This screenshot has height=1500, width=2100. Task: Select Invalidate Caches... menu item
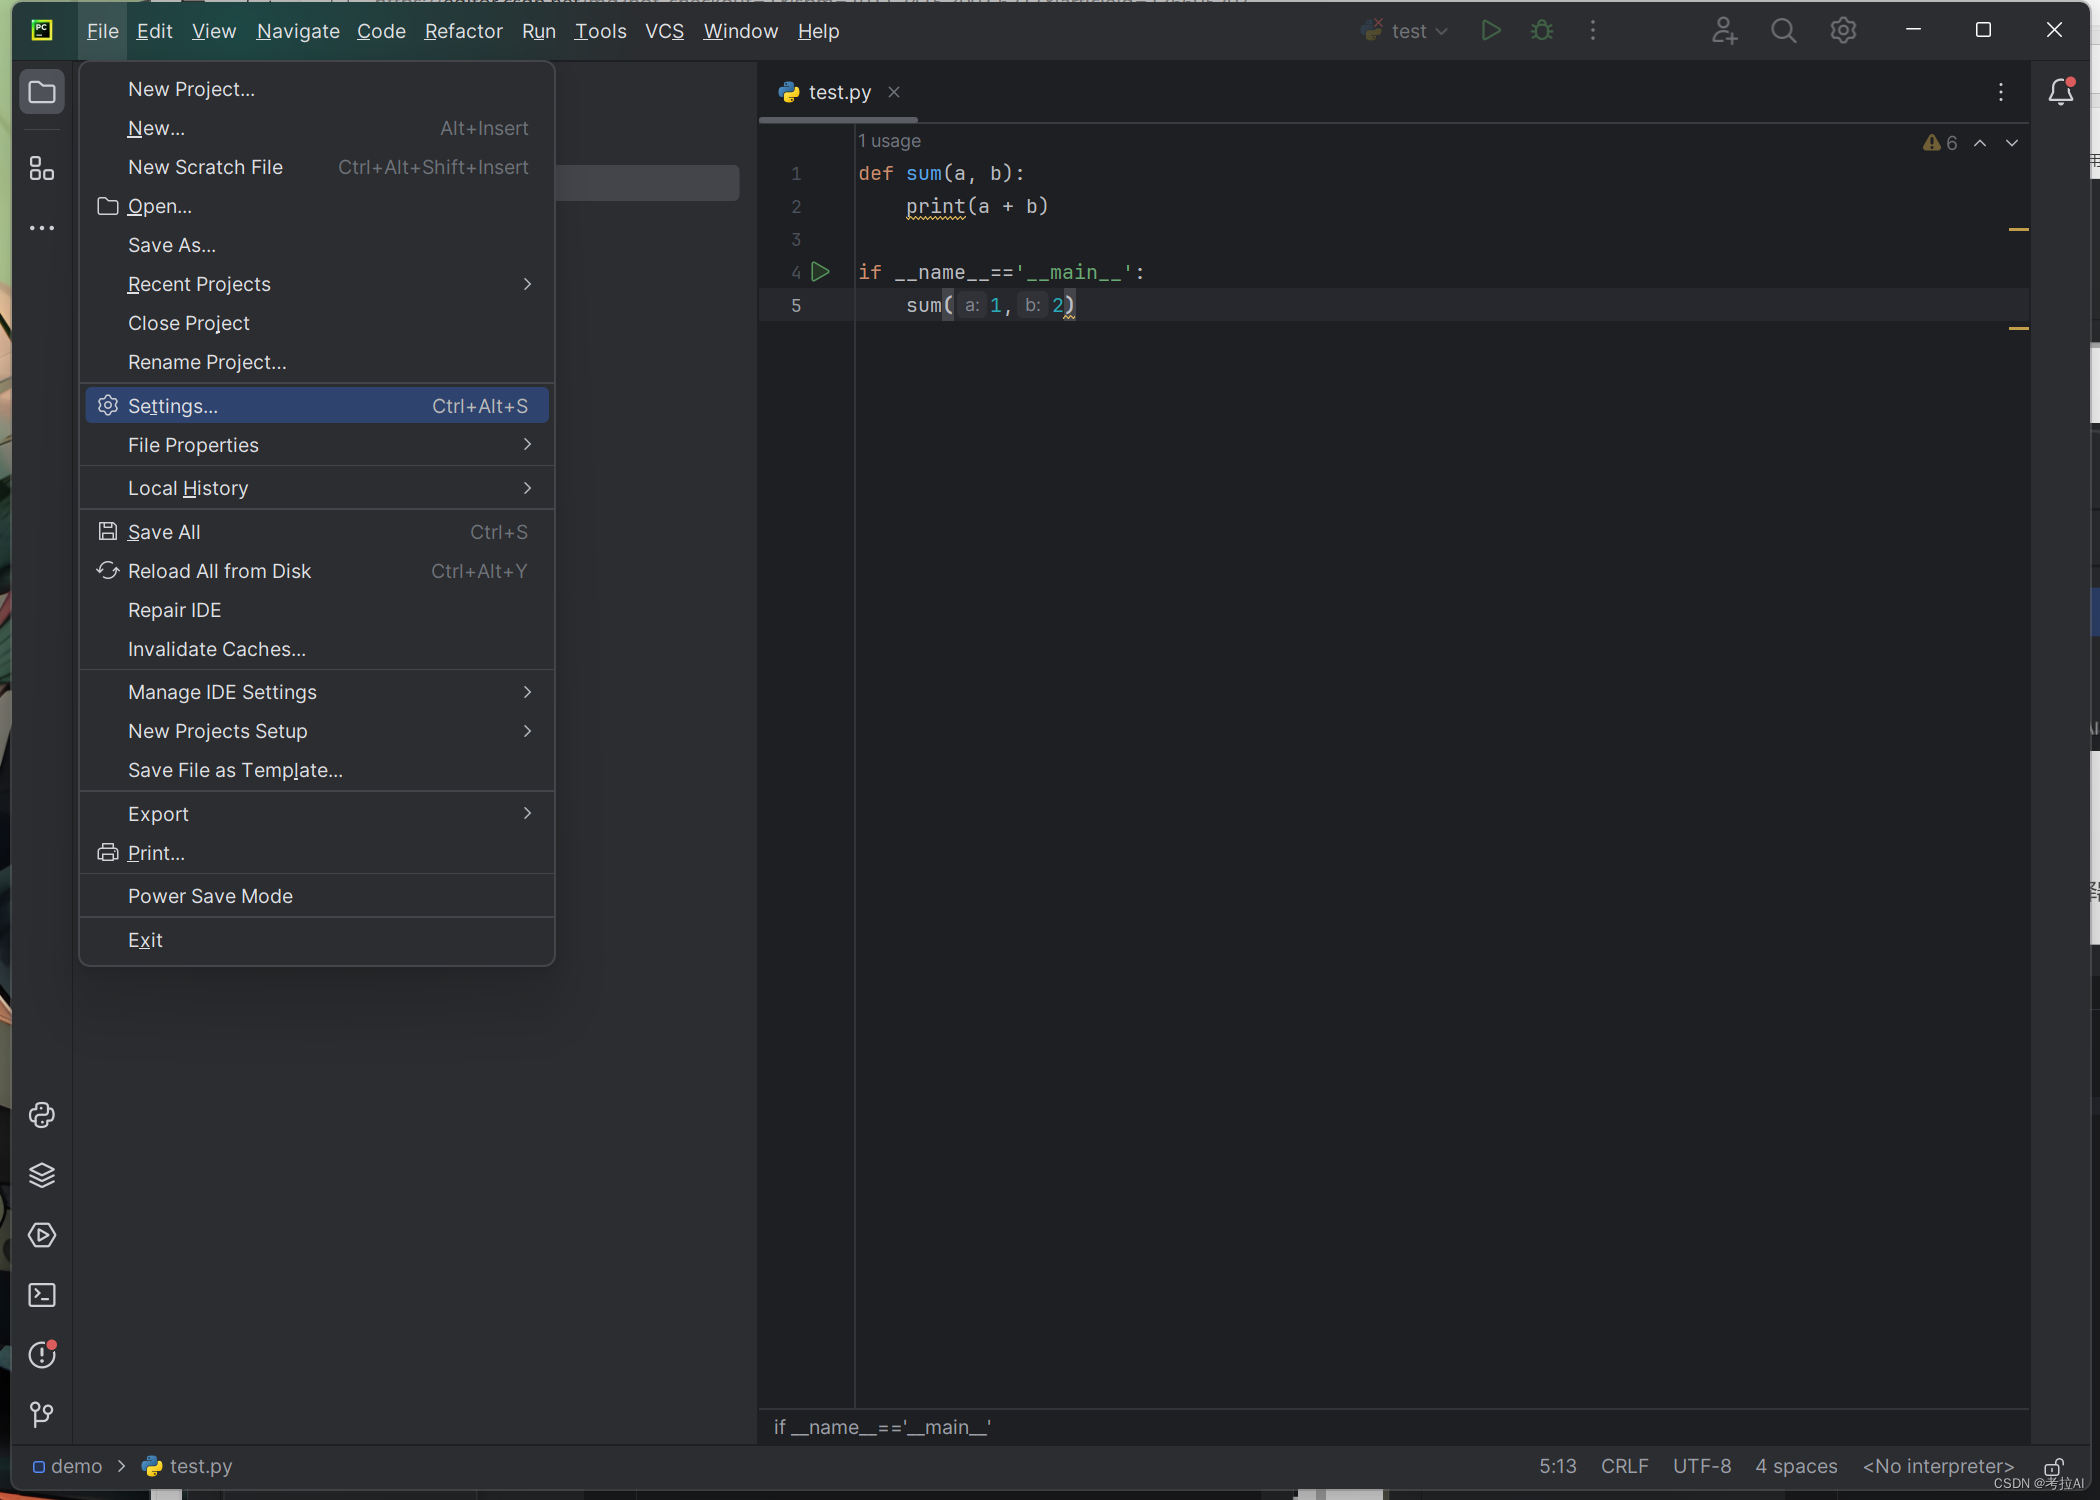click(217, 648)
